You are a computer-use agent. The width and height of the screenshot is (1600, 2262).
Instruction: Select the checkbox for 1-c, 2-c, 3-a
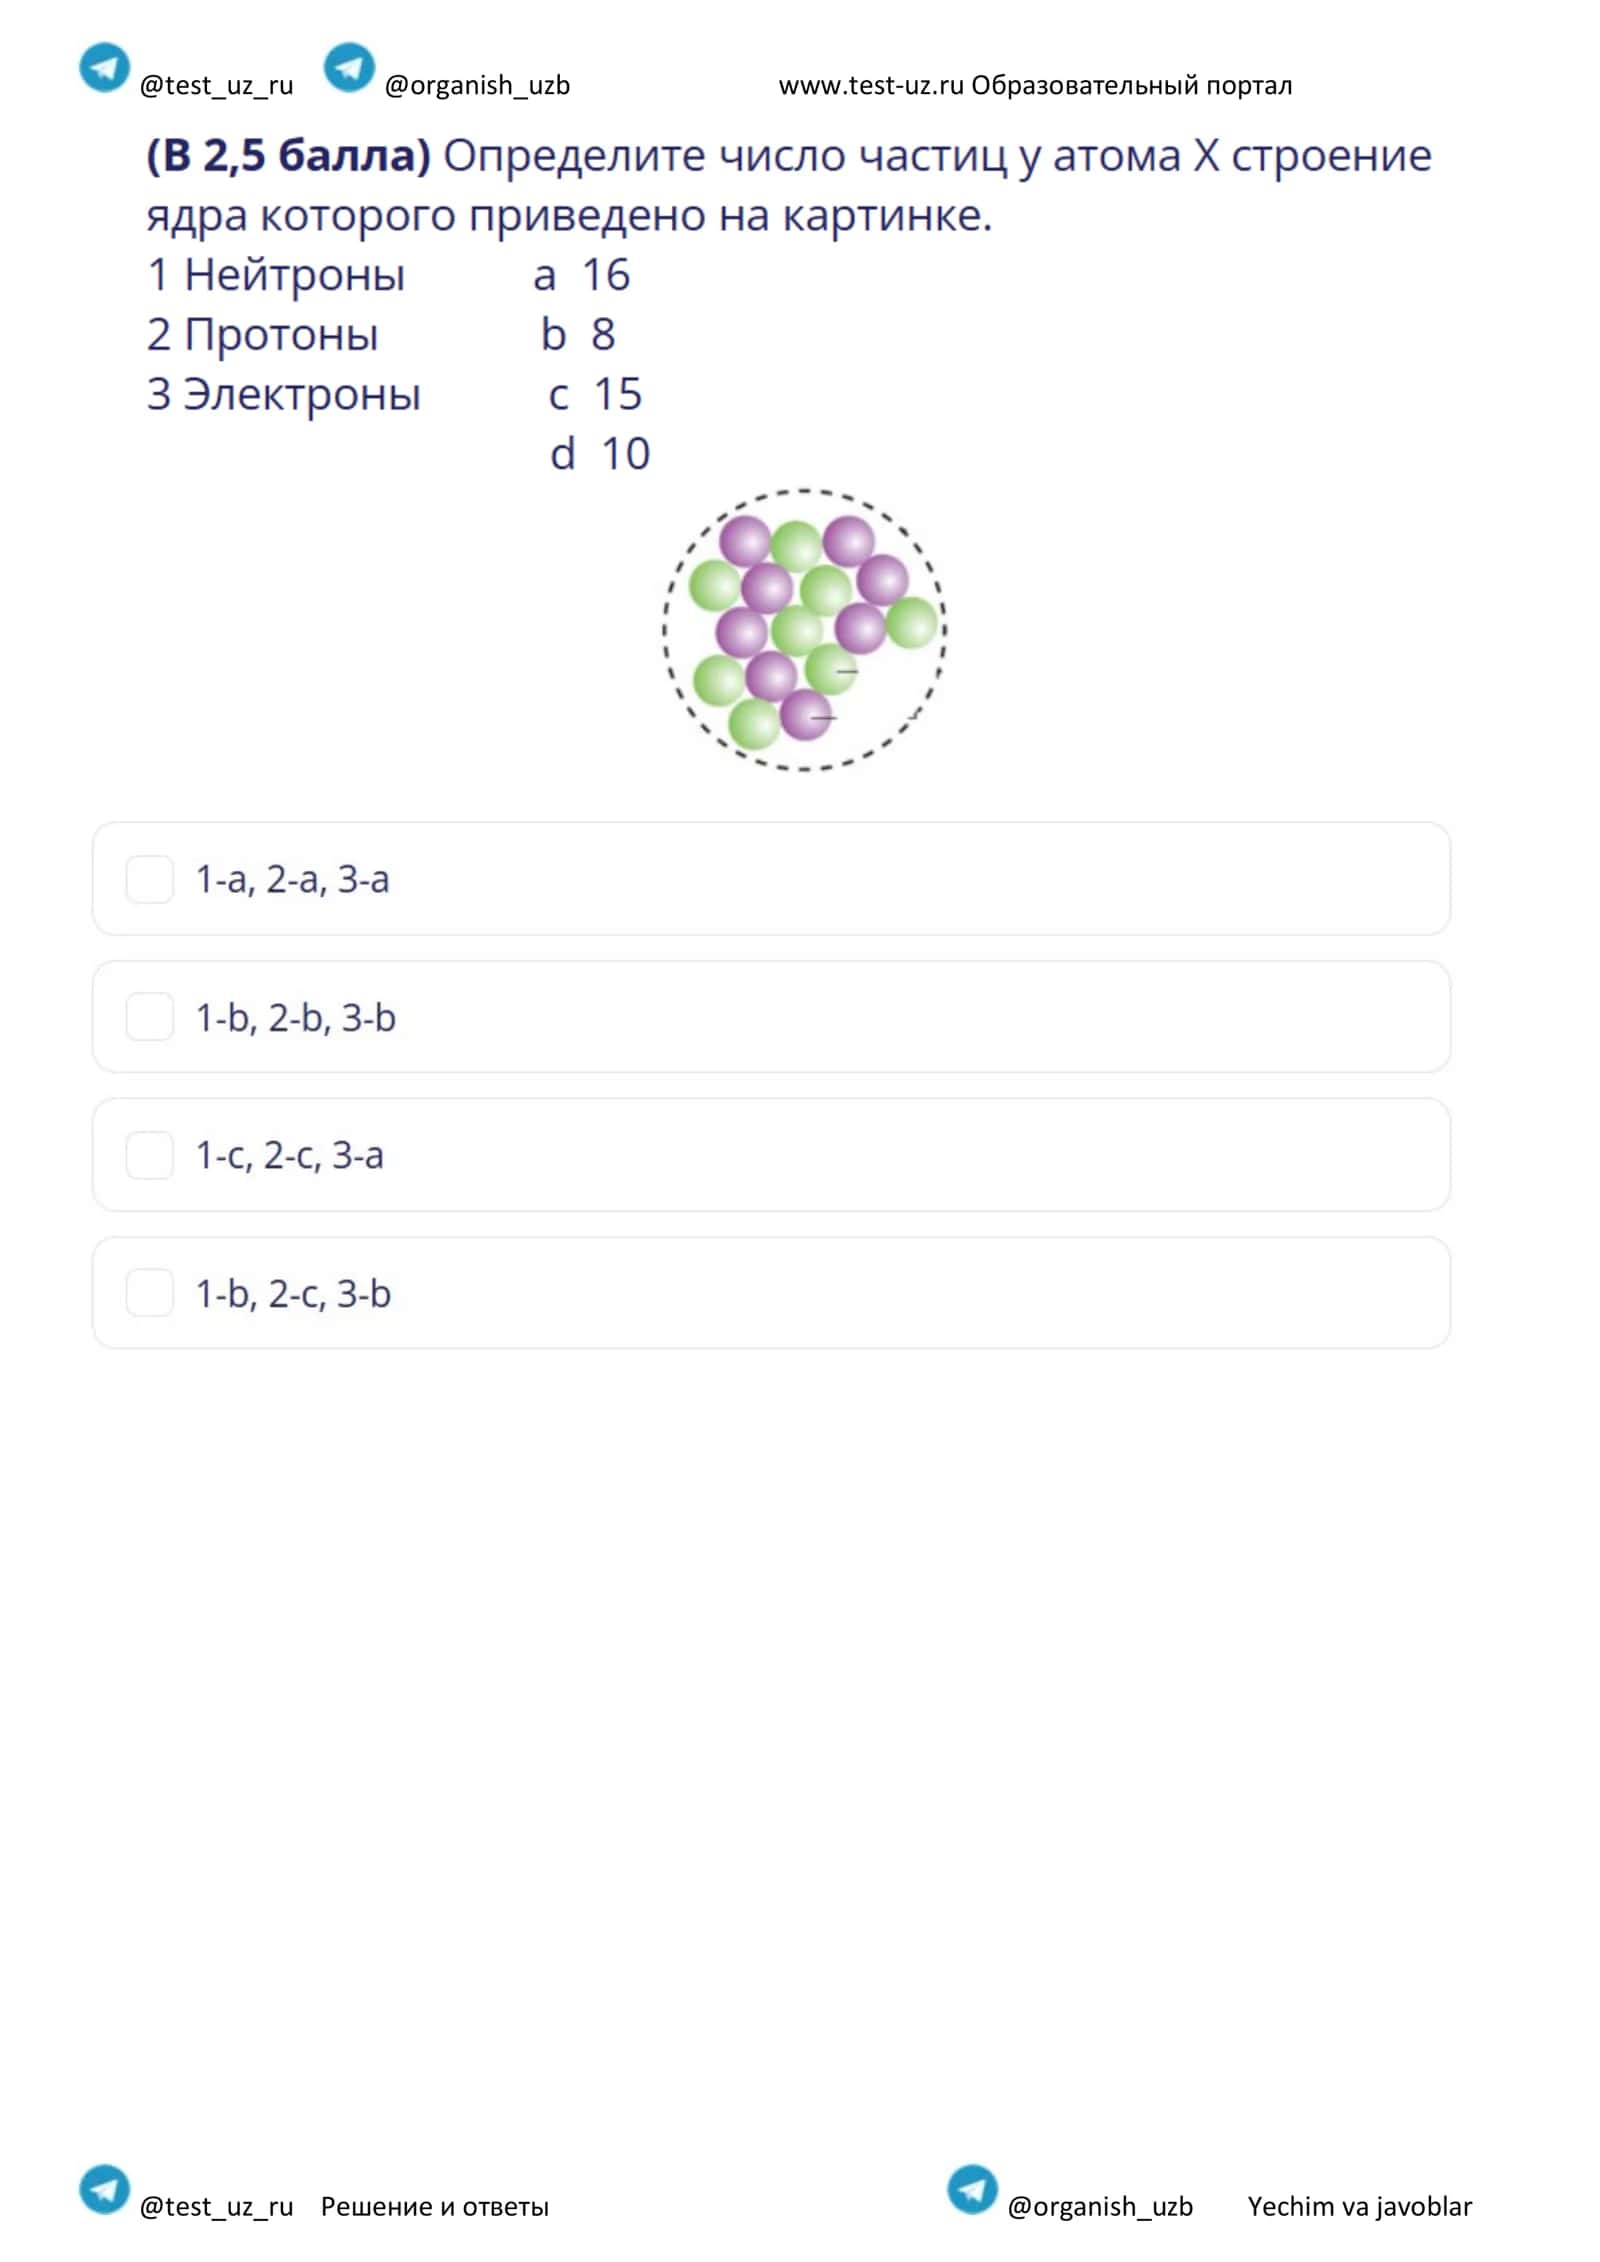[150, 1156]
